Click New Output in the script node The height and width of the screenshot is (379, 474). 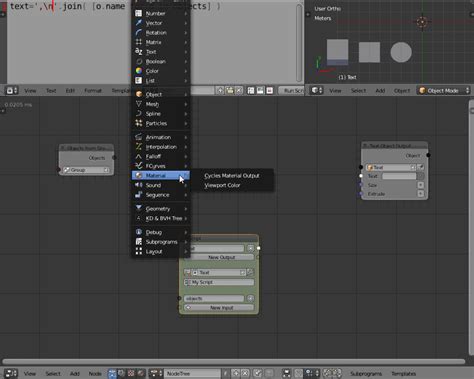222,257
